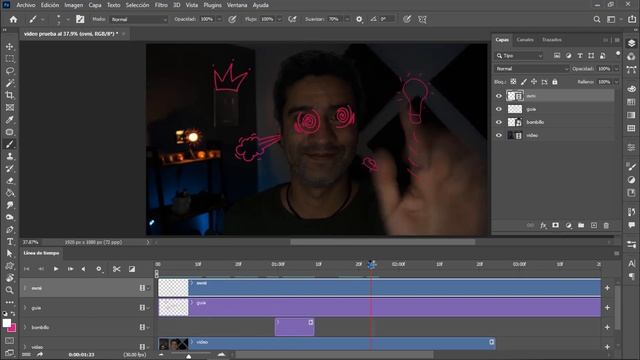Viewport: 640px width, 360px height.
Task: Step to next frame in timeline
Action: tap(70, 269)
